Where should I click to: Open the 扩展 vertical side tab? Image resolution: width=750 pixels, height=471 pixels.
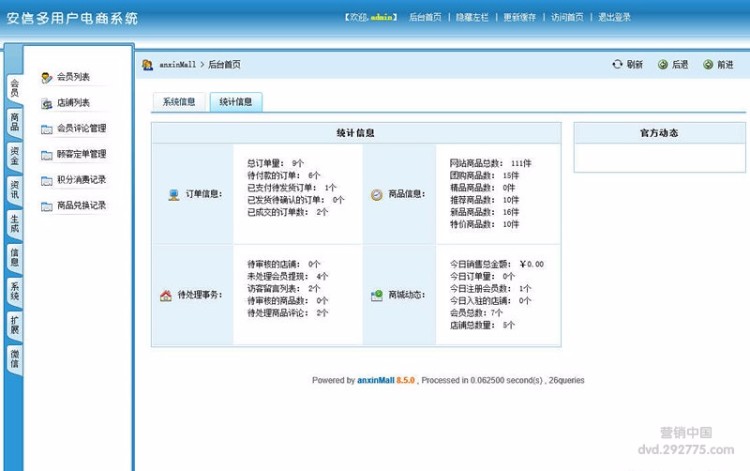(x=15, y=325)
